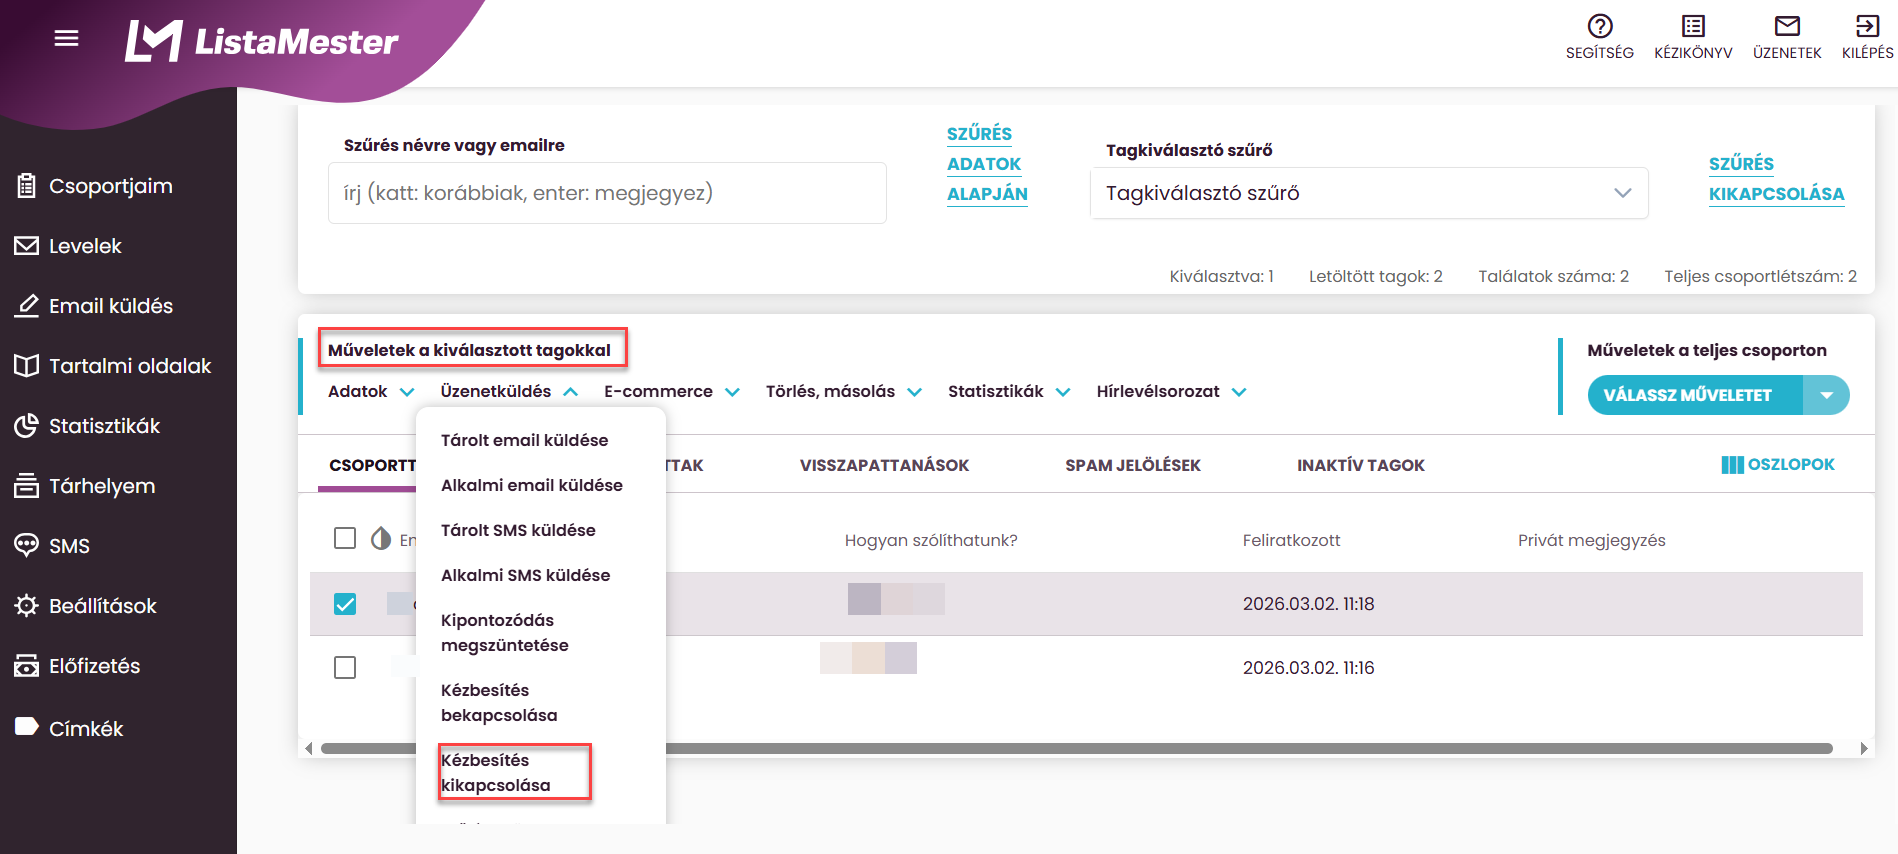Focus the name or email filter field
Screen dimensions: 1898x854
(607, 193)
